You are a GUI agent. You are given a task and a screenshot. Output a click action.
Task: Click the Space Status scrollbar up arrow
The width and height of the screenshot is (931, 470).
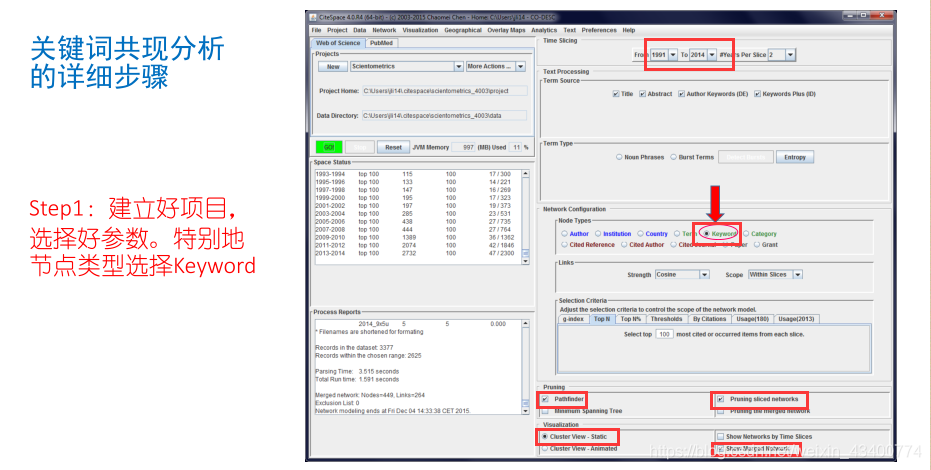pos(525,173)
